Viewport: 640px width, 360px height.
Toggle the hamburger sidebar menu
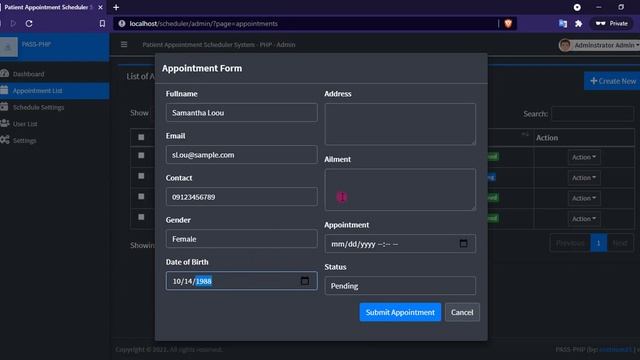pyautogui.click(x=124, y=44)
